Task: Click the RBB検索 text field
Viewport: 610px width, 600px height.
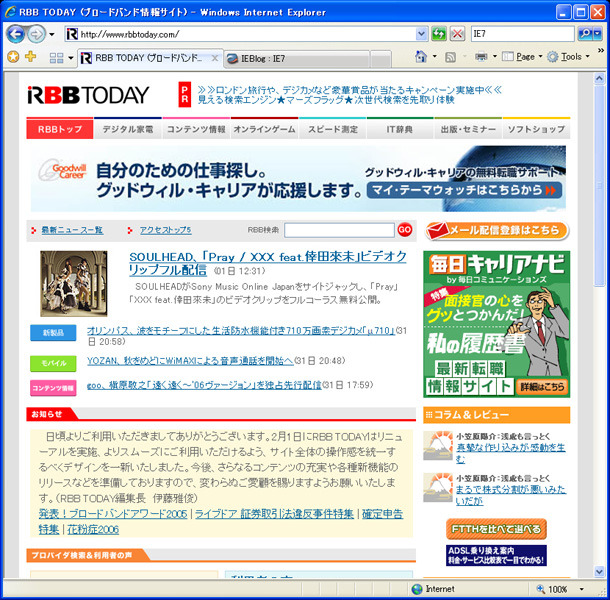Action: (x=339, y=230)
